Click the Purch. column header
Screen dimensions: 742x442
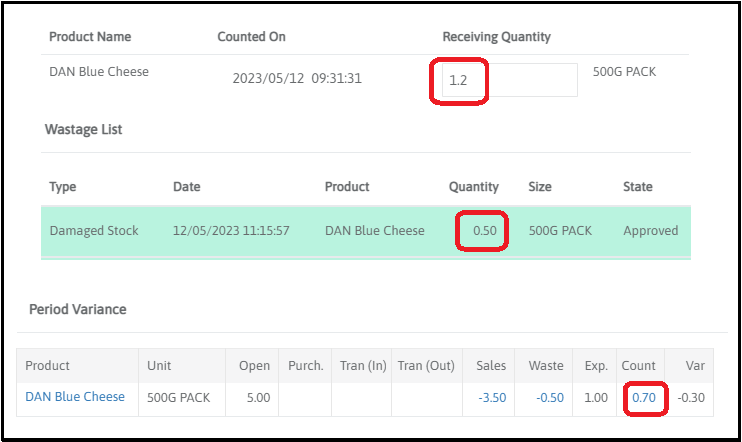[x=305, y=366]
